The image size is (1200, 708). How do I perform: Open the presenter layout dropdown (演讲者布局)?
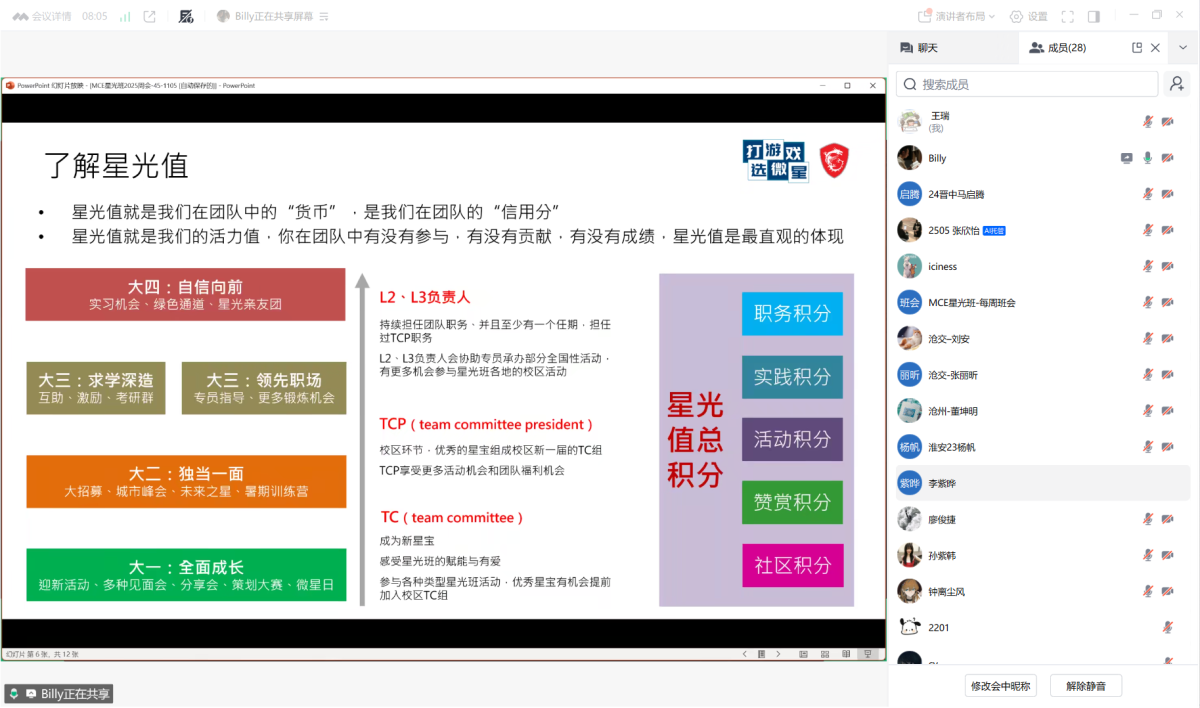[959, 16]
